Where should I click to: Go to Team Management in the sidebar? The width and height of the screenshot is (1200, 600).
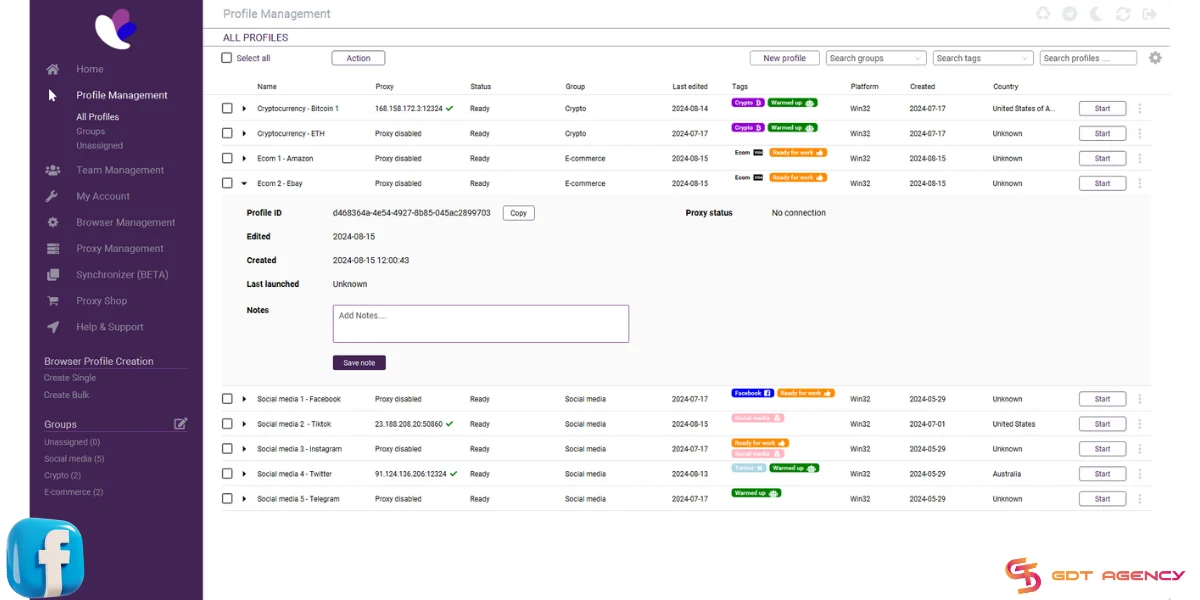point(120,170)
